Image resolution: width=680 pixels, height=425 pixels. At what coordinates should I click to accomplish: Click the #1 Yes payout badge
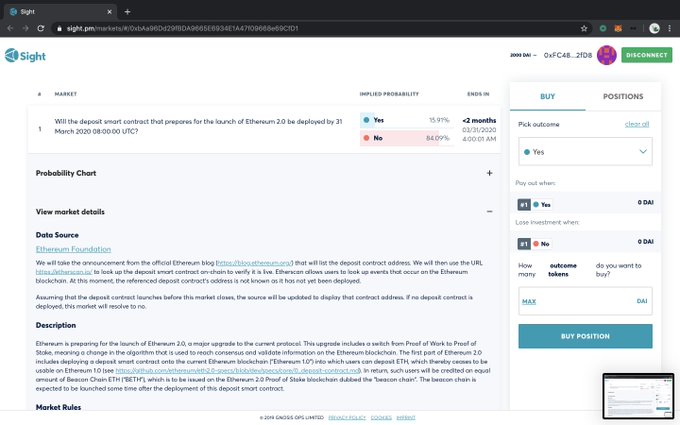tap(534, 205)
